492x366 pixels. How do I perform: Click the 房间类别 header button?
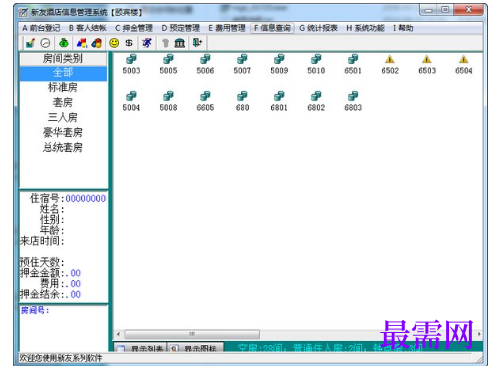[63, 59]
